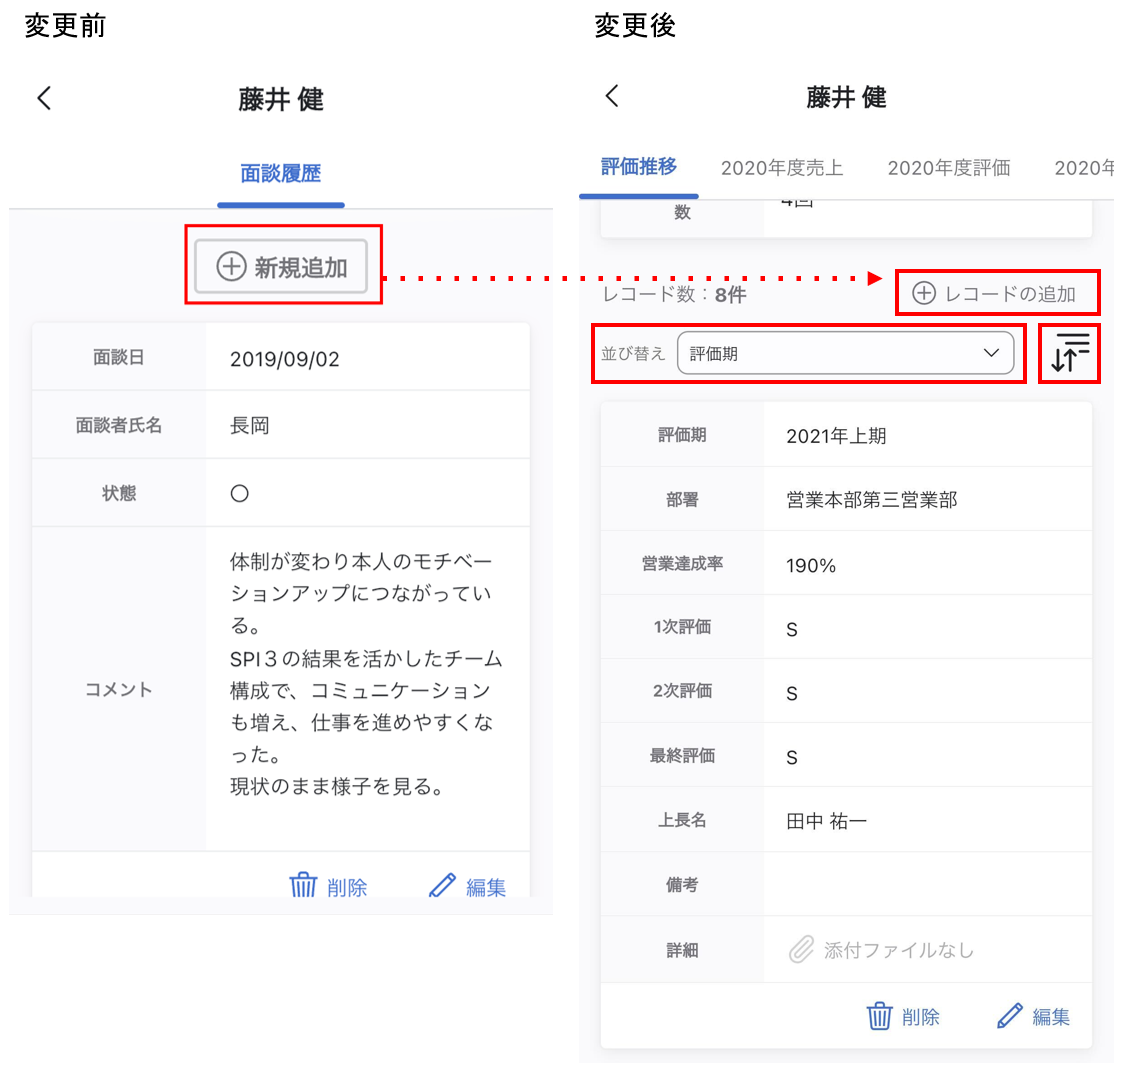Switch to 2020年度売上 tab
1123x1080 pixels.
[x=781, y=168]
